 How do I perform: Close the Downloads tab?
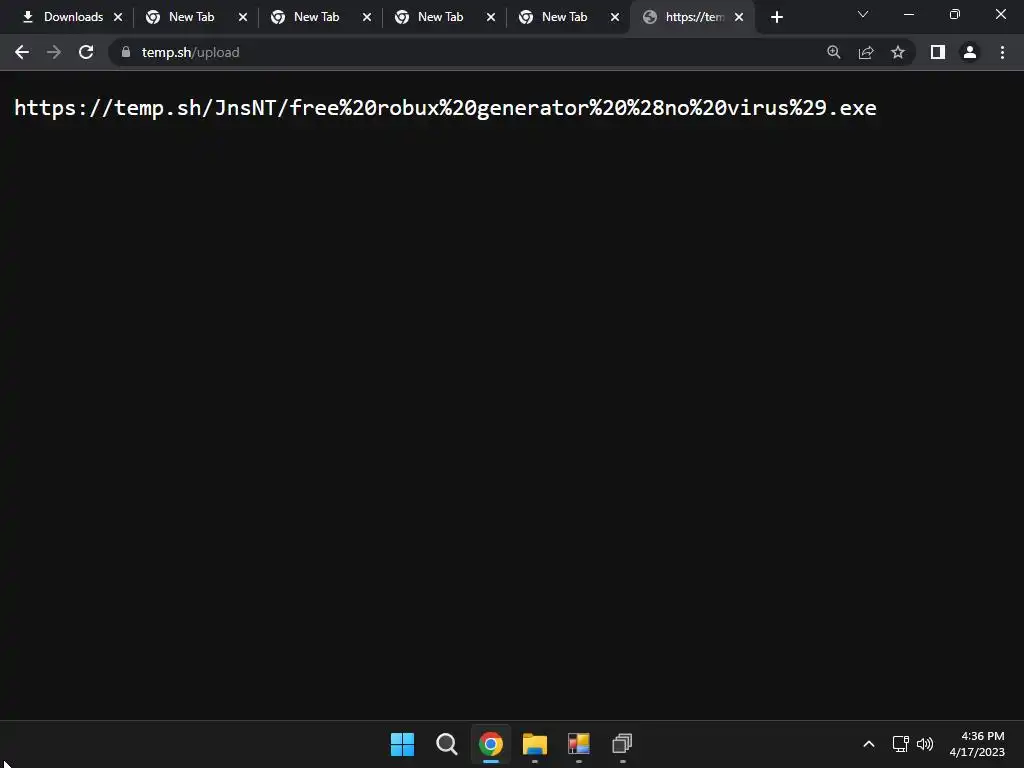click(x=118, y=17)
